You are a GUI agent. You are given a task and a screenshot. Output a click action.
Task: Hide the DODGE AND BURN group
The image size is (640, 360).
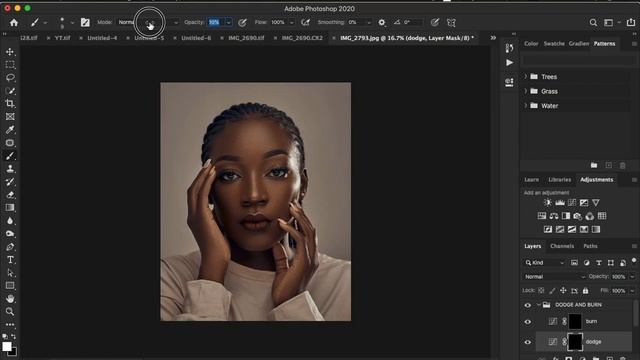point(528,305)
